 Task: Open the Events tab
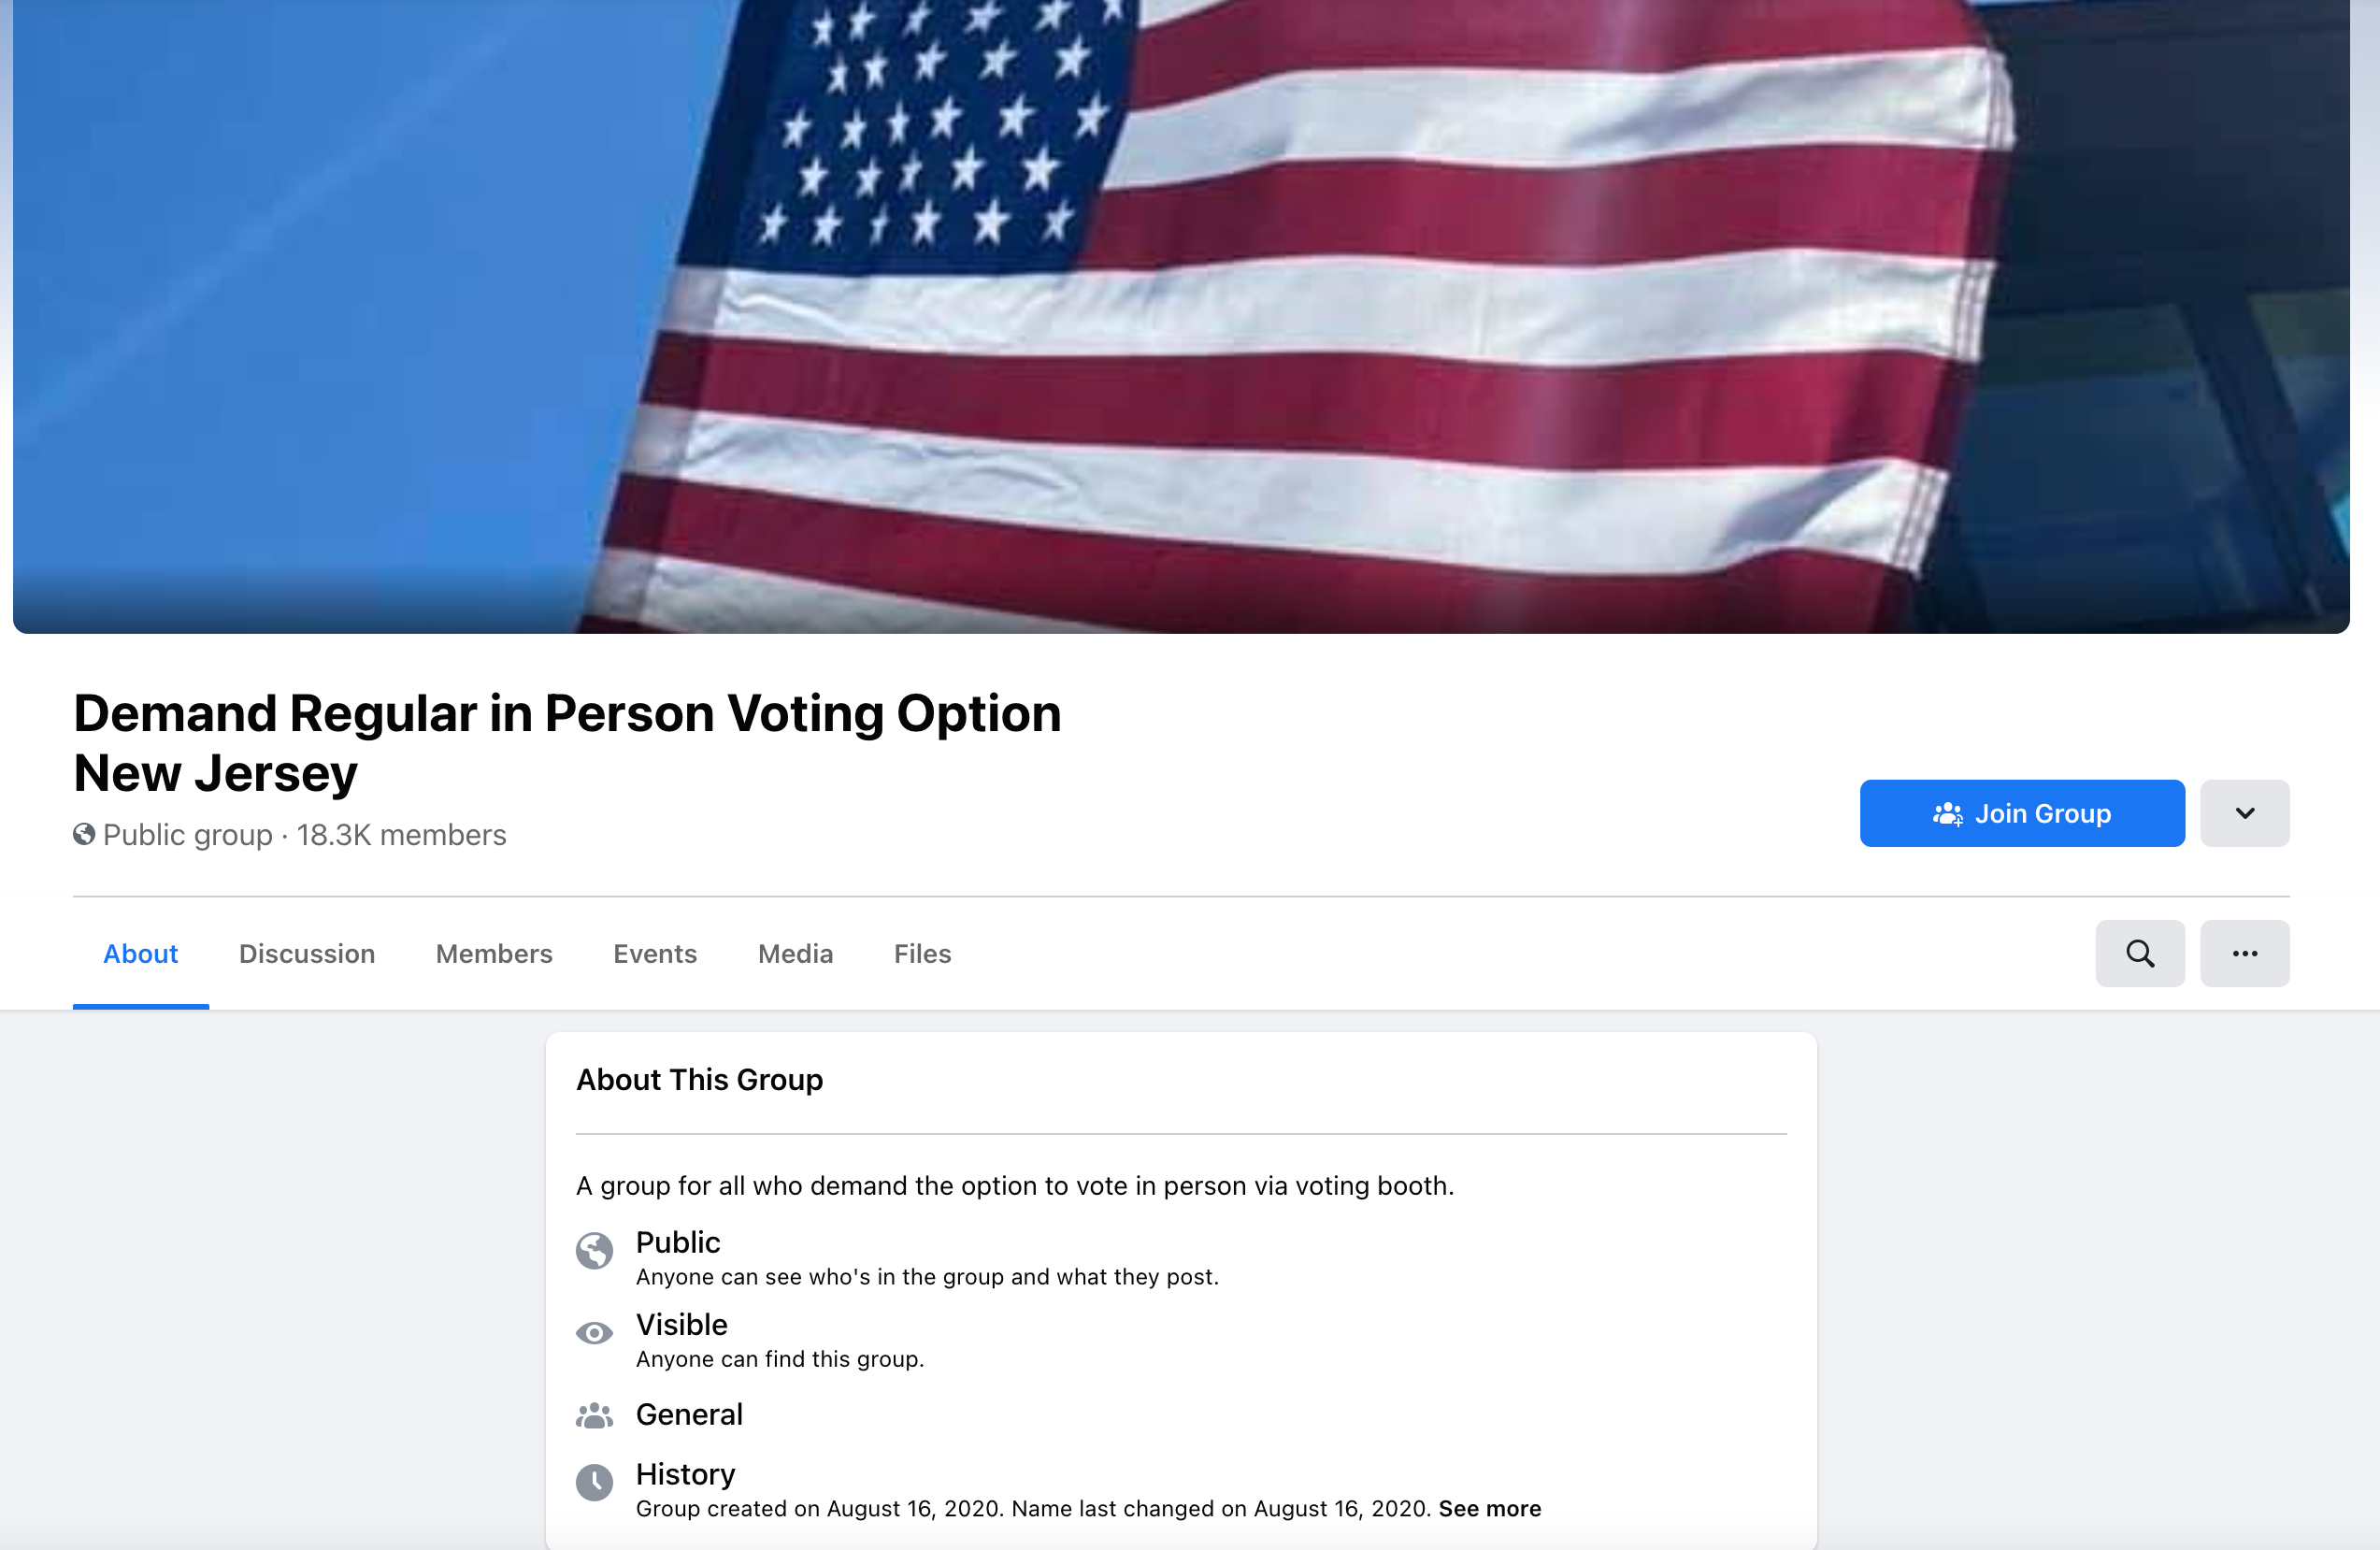[655, 953]
